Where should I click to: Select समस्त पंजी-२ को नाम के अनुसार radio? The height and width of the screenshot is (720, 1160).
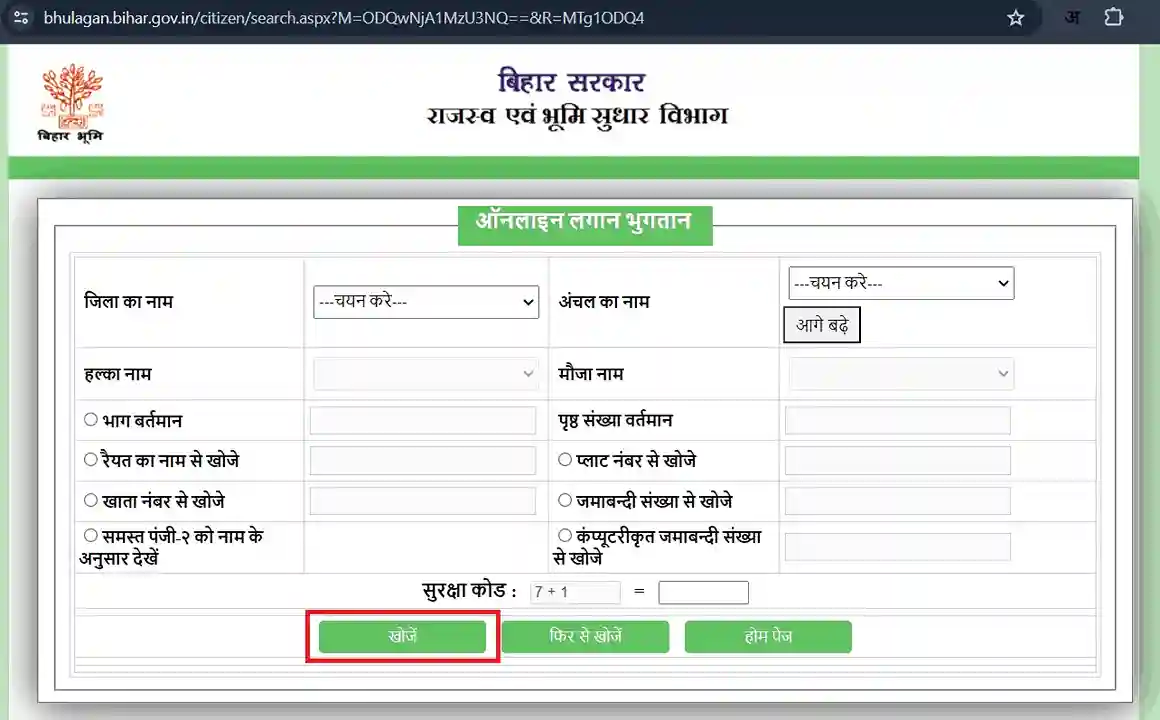[x=91, y=535]
